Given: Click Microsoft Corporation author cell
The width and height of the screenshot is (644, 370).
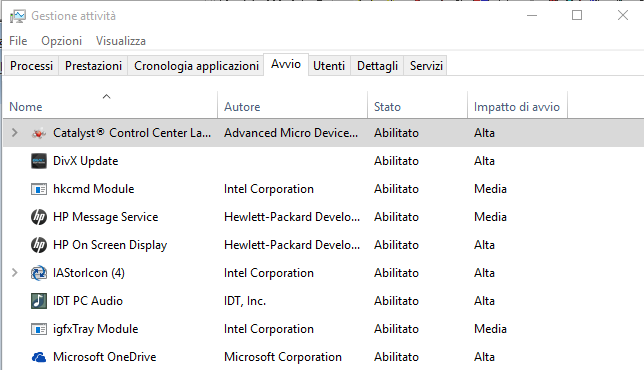Looking at the screenshot, I should (x=283, y=357).
